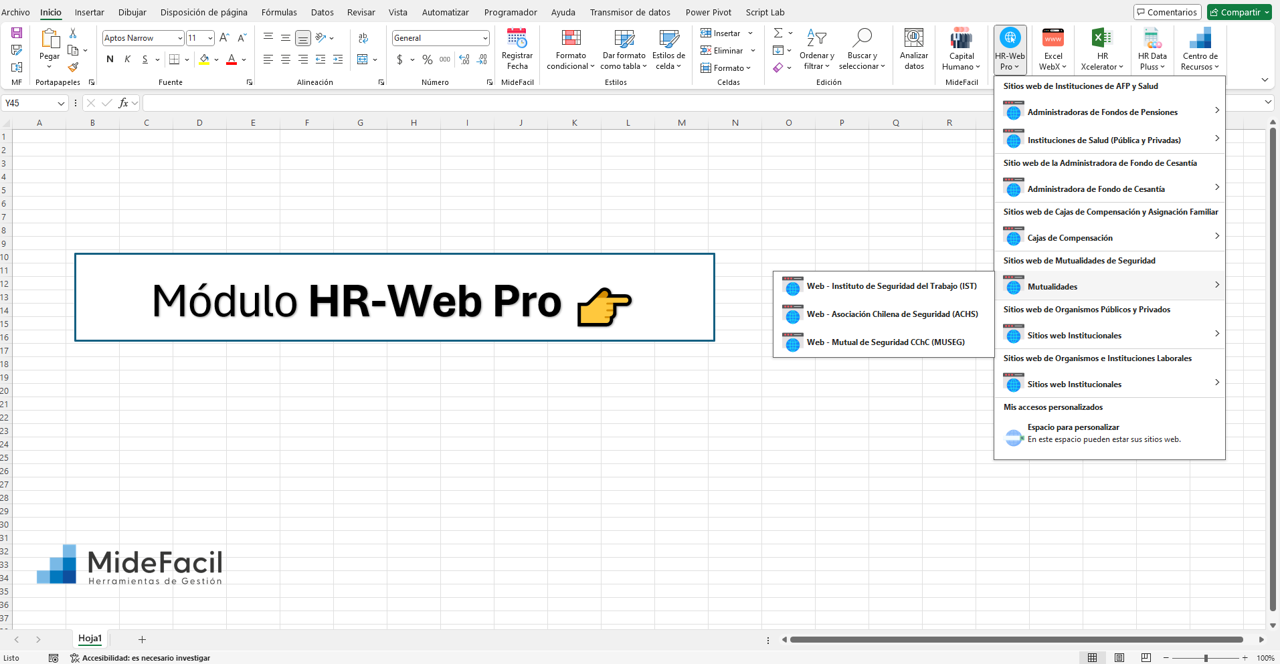Open the Disposición de página tab
This screenshot has width=1280, height=664.
pos(204,12)
